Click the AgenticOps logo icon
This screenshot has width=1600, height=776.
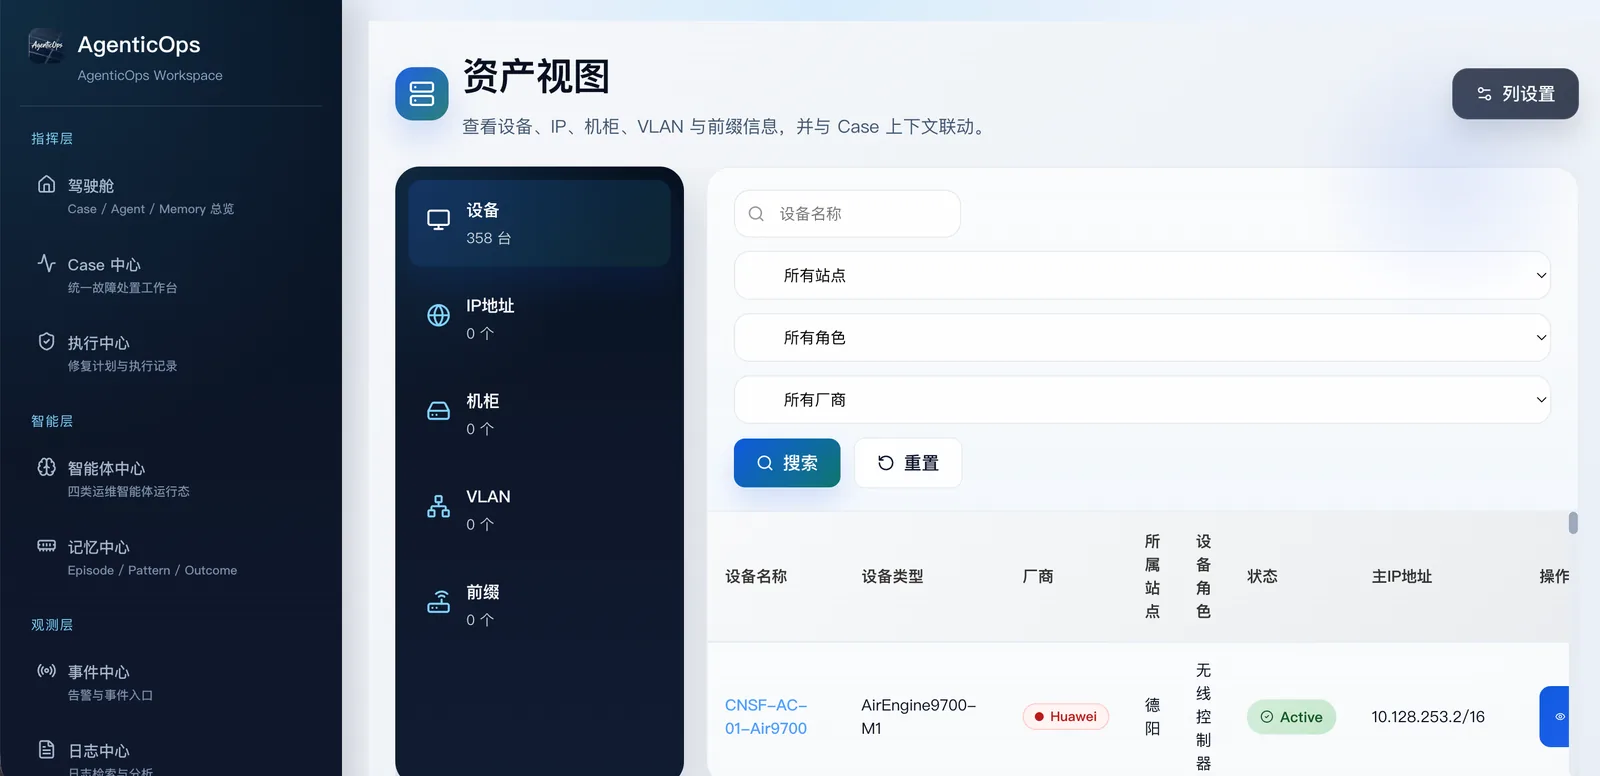click(47, 46)
